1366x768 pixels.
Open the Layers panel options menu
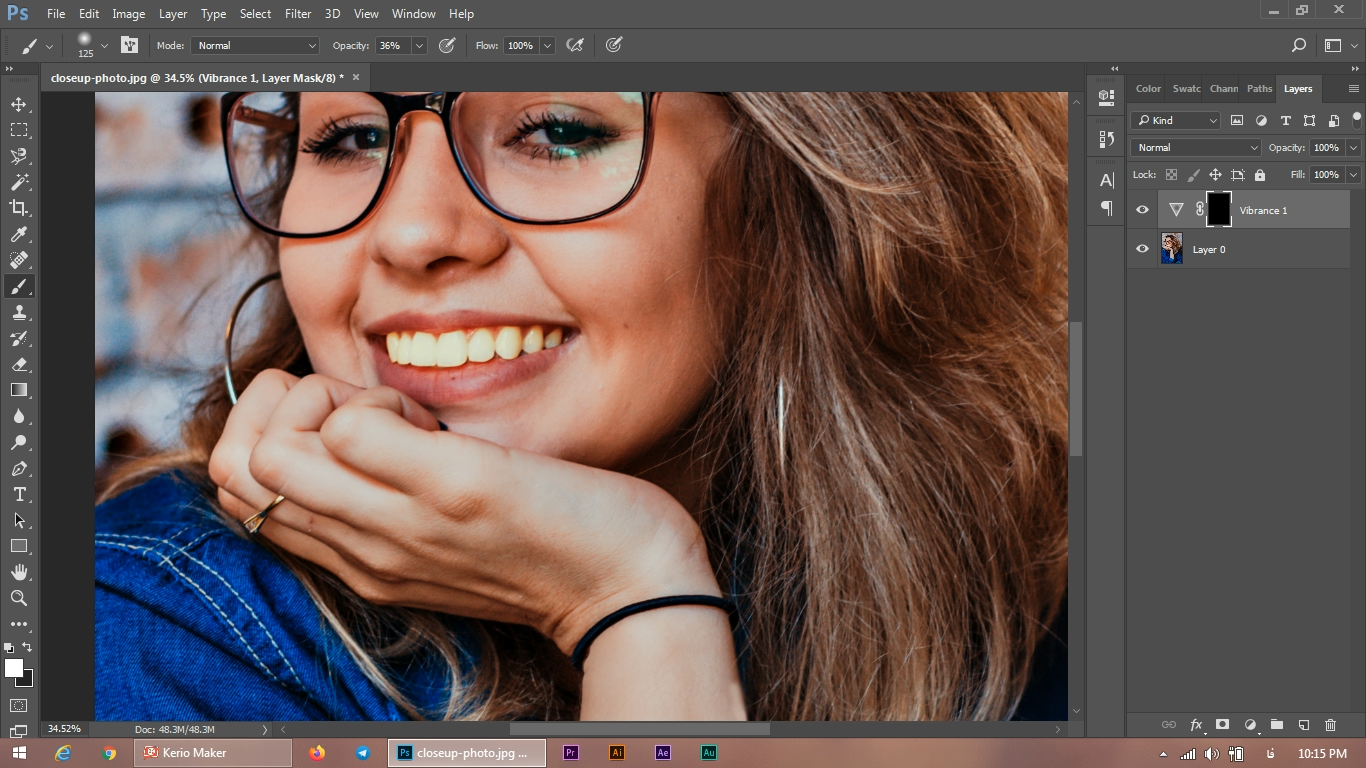(1354, 88)
